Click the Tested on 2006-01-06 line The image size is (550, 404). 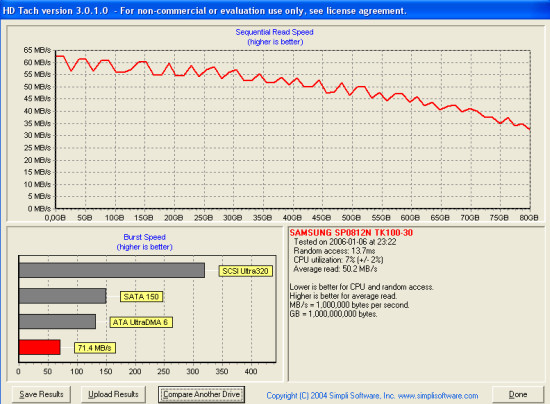(345, 242)
